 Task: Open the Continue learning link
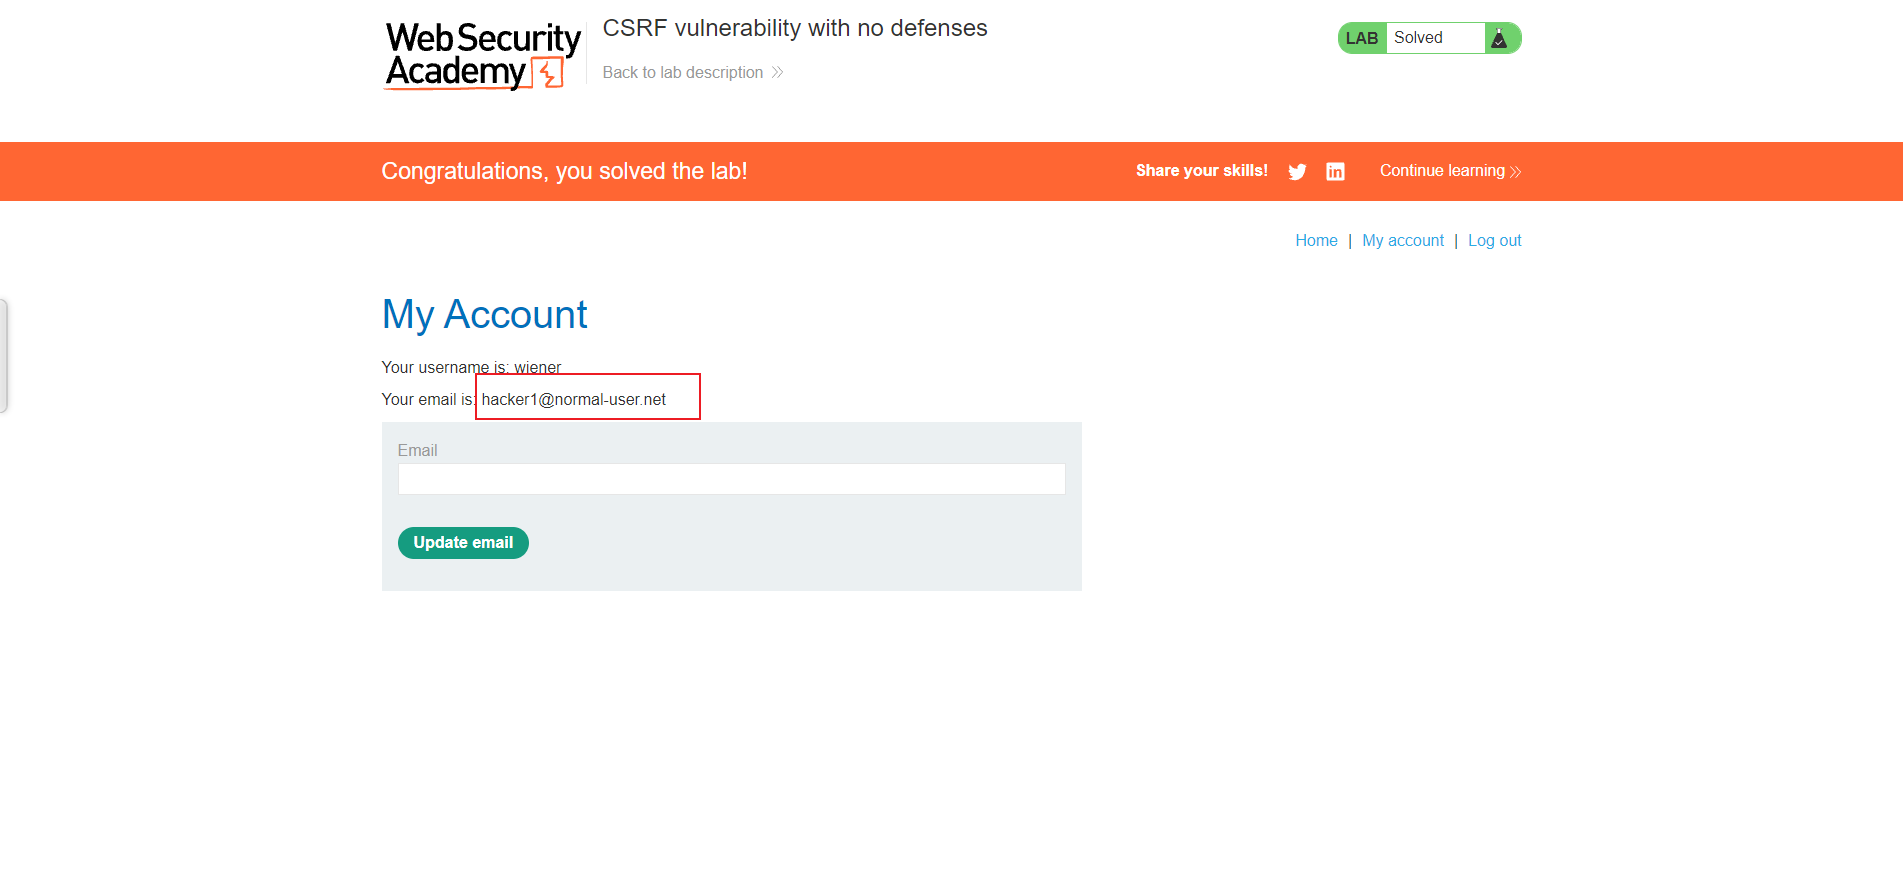(x=1450, y=171)
